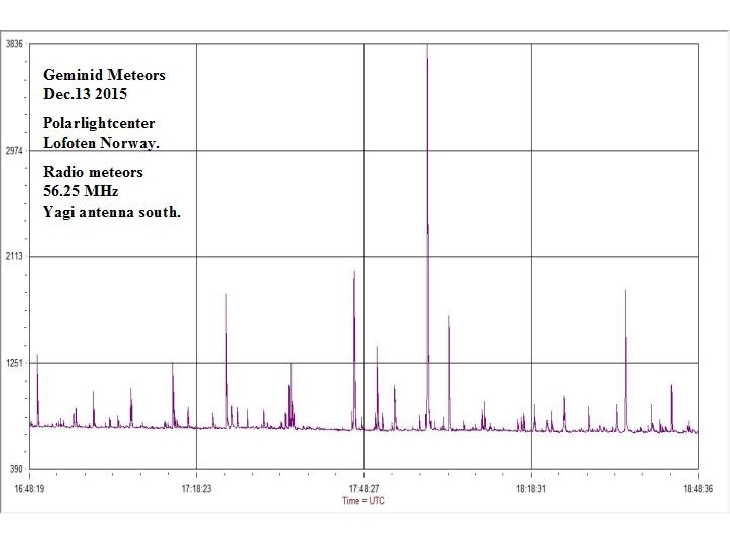Image resolution: width=730 pixels, height=548 pixels.
Task: Click the 390 y-axis value
Action: (17, 469)
